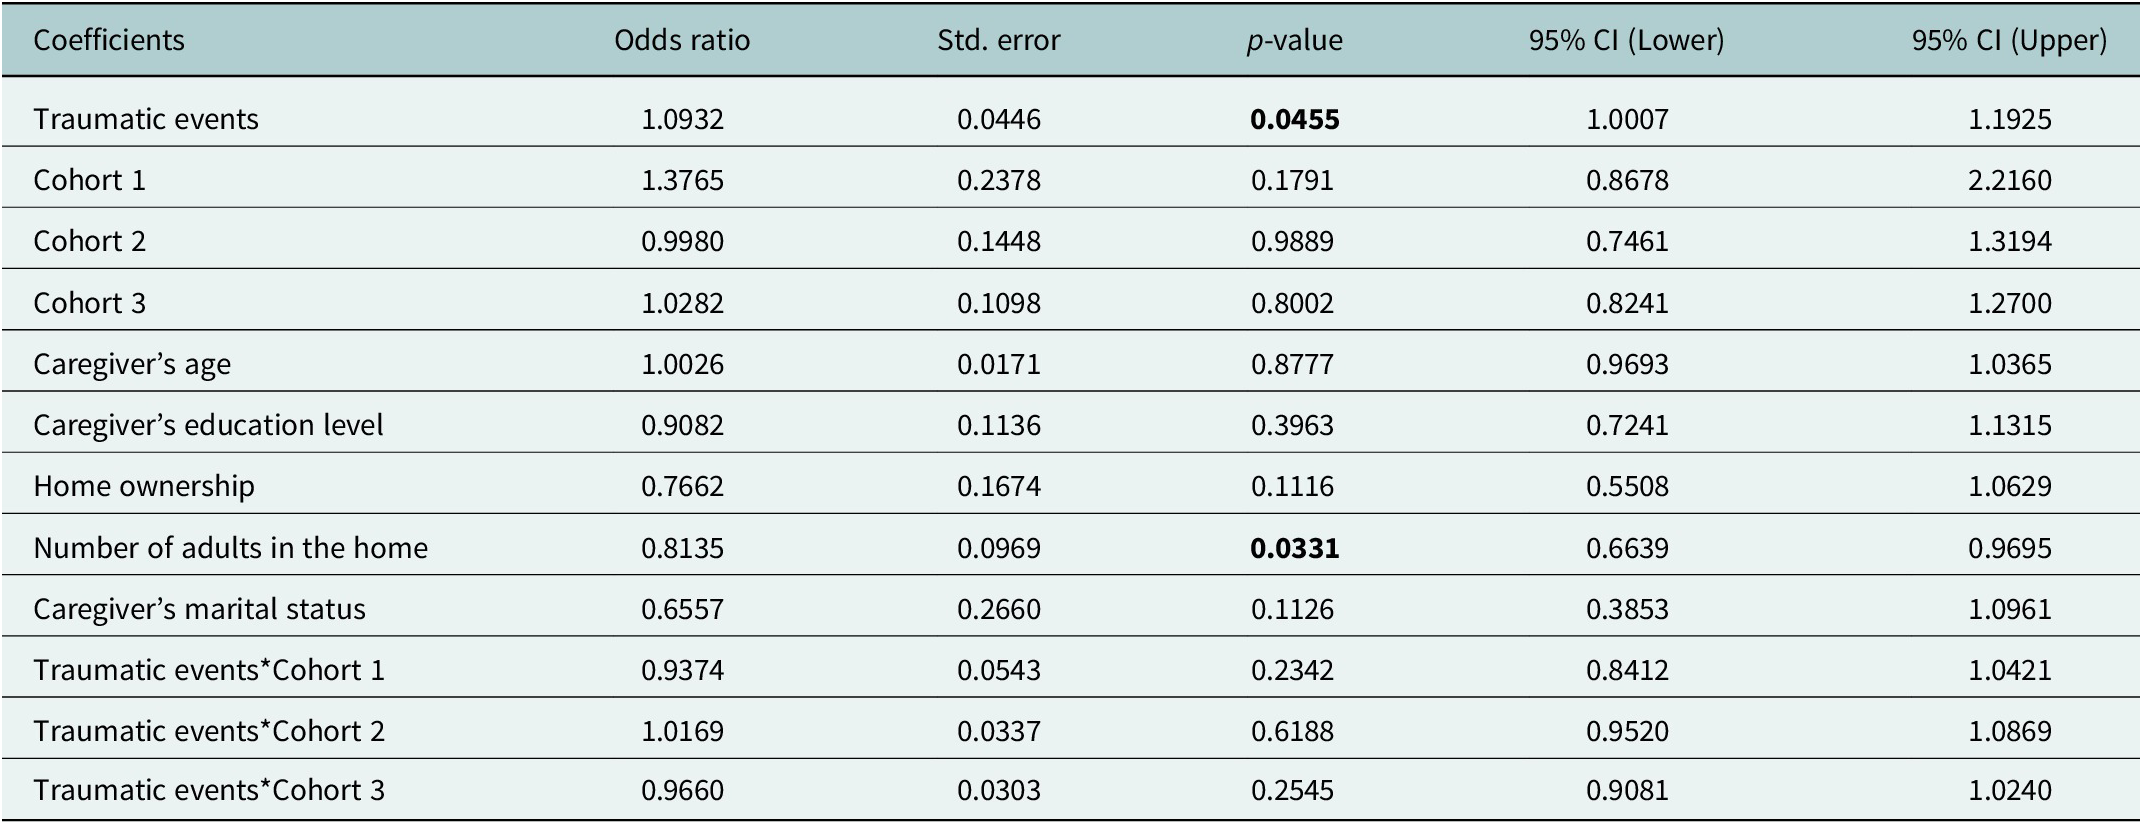Click the Coefficients column header
This screenshot has width=2142, height=824.
[x=109, y=40]
